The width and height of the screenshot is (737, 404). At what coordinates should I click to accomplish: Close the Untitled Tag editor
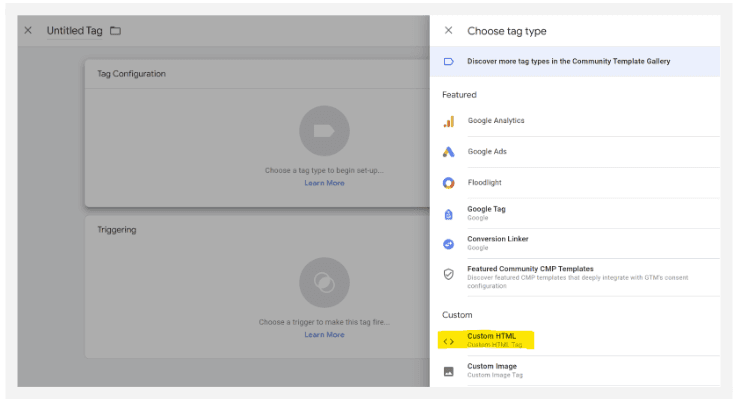(28, 31)
